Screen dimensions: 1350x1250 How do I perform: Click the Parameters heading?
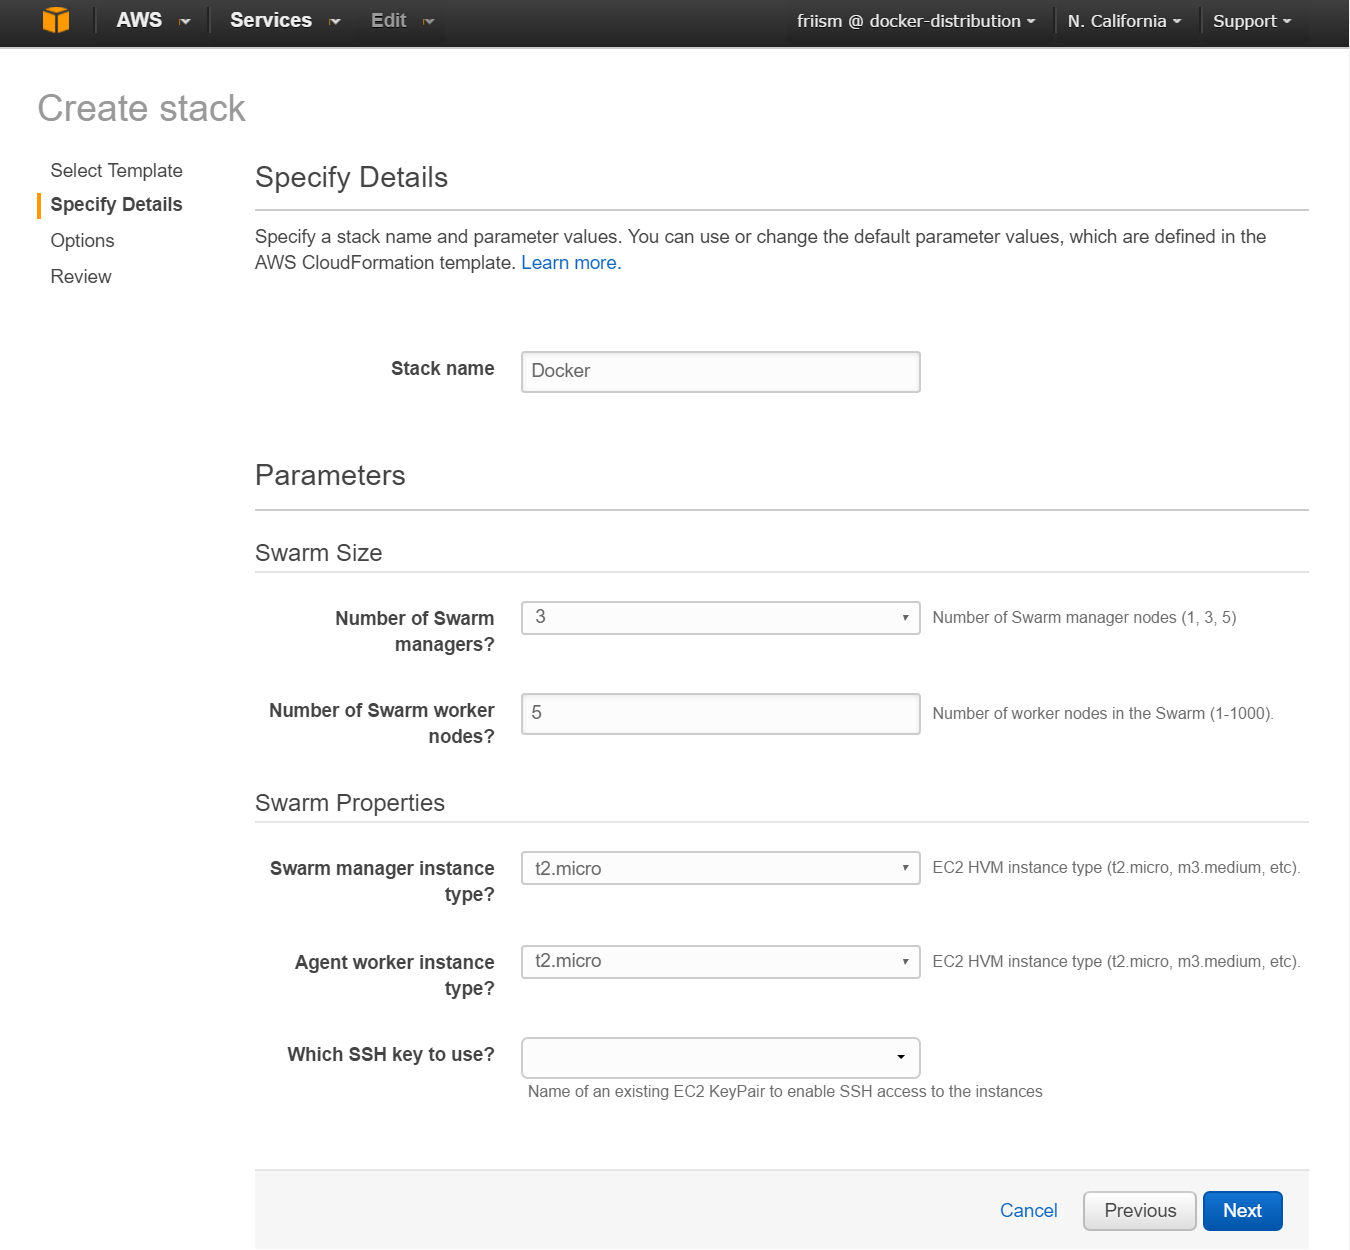[x=330, y=476]
